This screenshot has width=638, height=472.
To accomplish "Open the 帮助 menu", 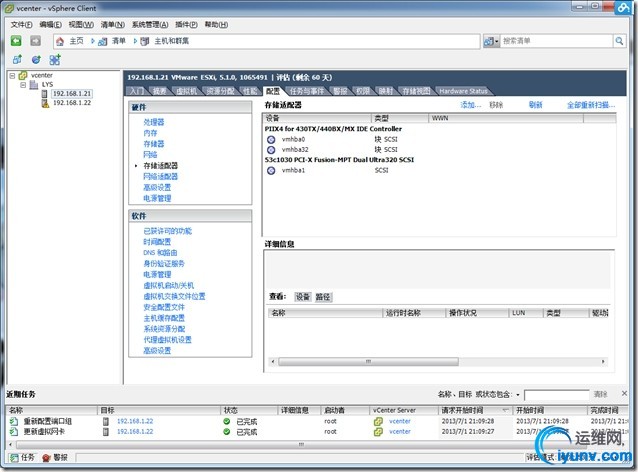I will pyautogui.click(x=216, y=25).
